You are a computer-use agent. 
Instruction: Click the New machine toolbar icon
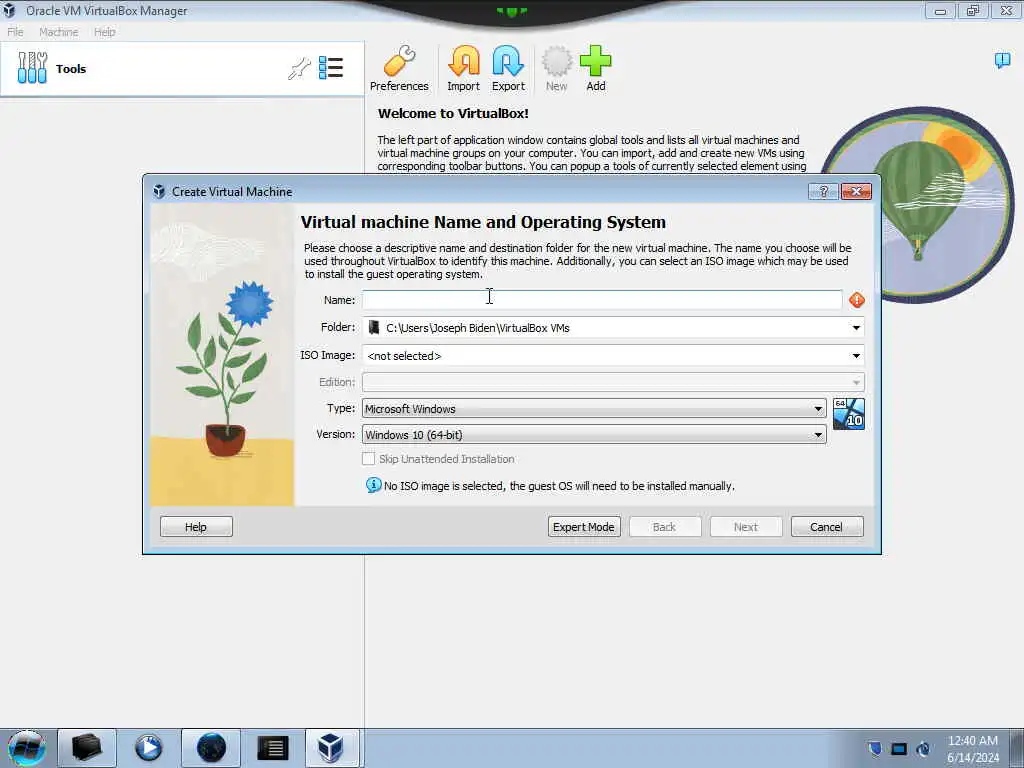pos(556,68)
